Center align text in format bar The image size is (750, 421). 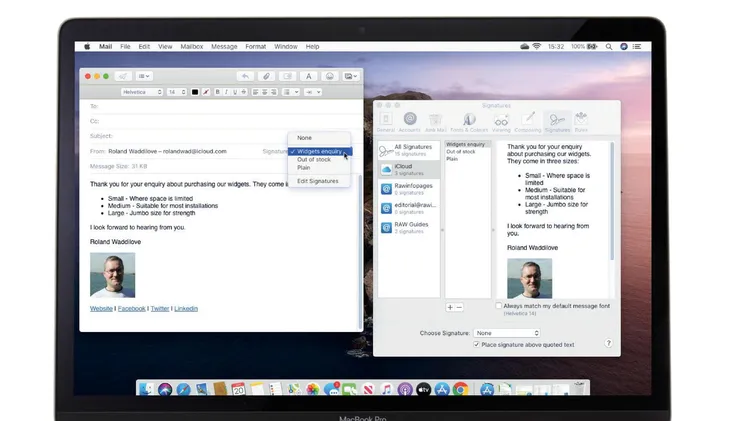point(265,92)
